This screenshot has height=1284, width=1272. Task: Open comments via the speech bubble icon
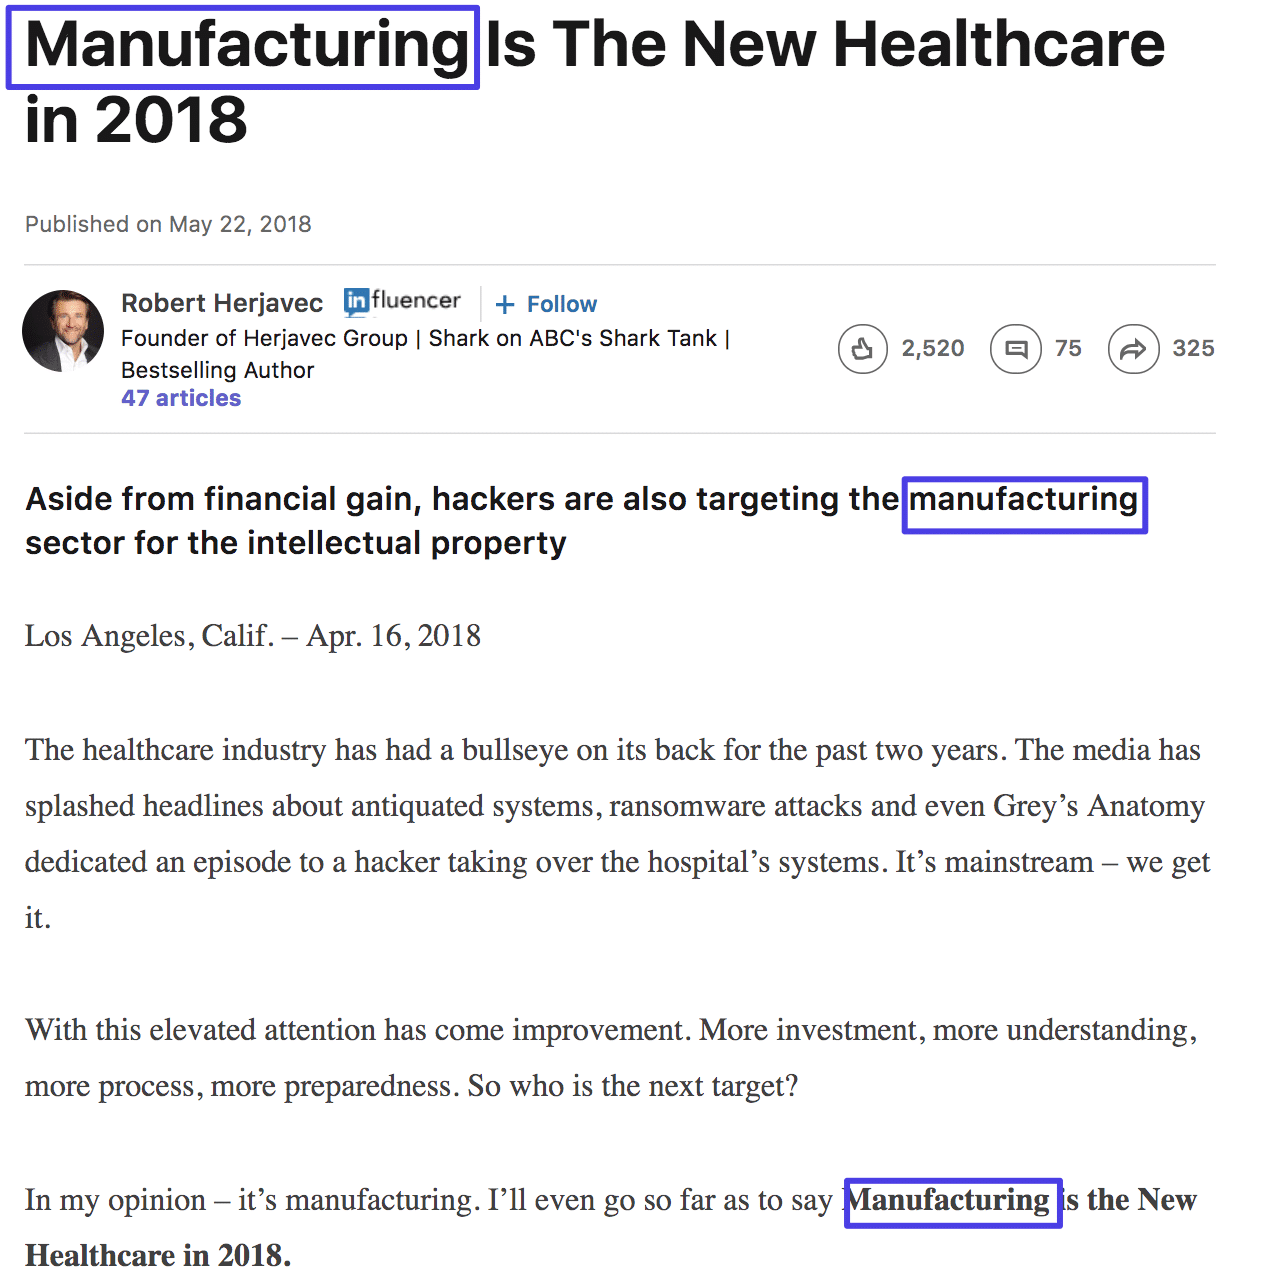click(x=1015, y=349)
